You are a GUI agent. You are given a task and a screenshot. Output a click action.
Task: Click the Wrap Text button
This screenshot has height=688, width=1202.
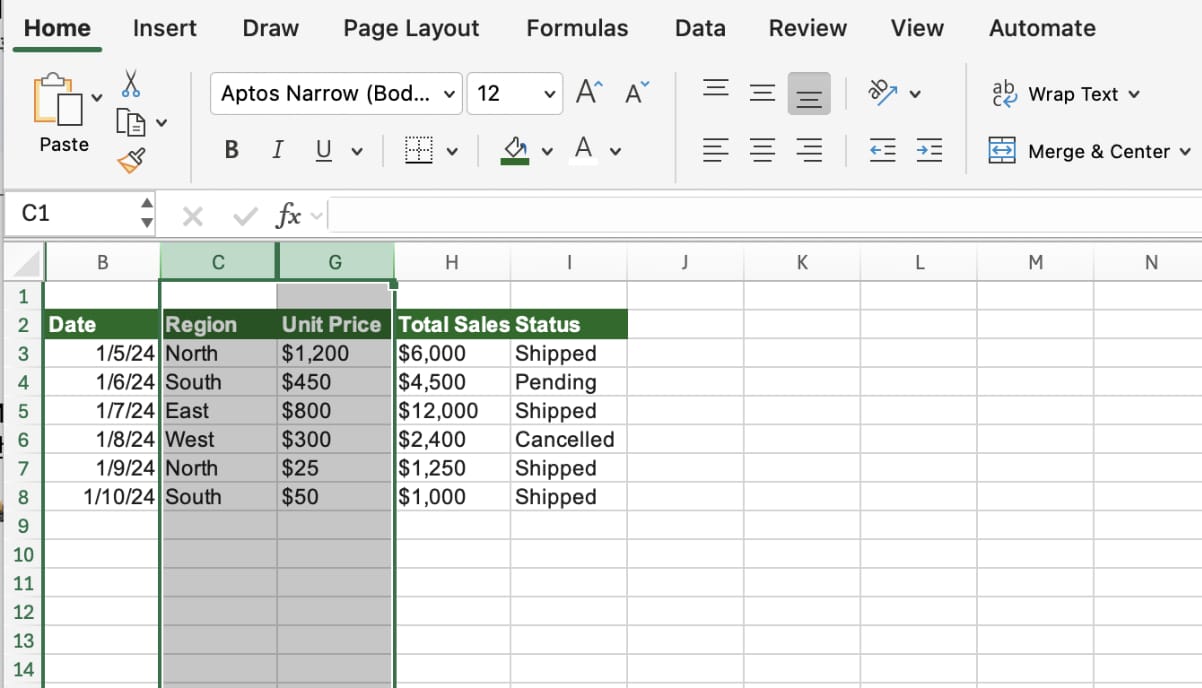(x=1064, y=94)
